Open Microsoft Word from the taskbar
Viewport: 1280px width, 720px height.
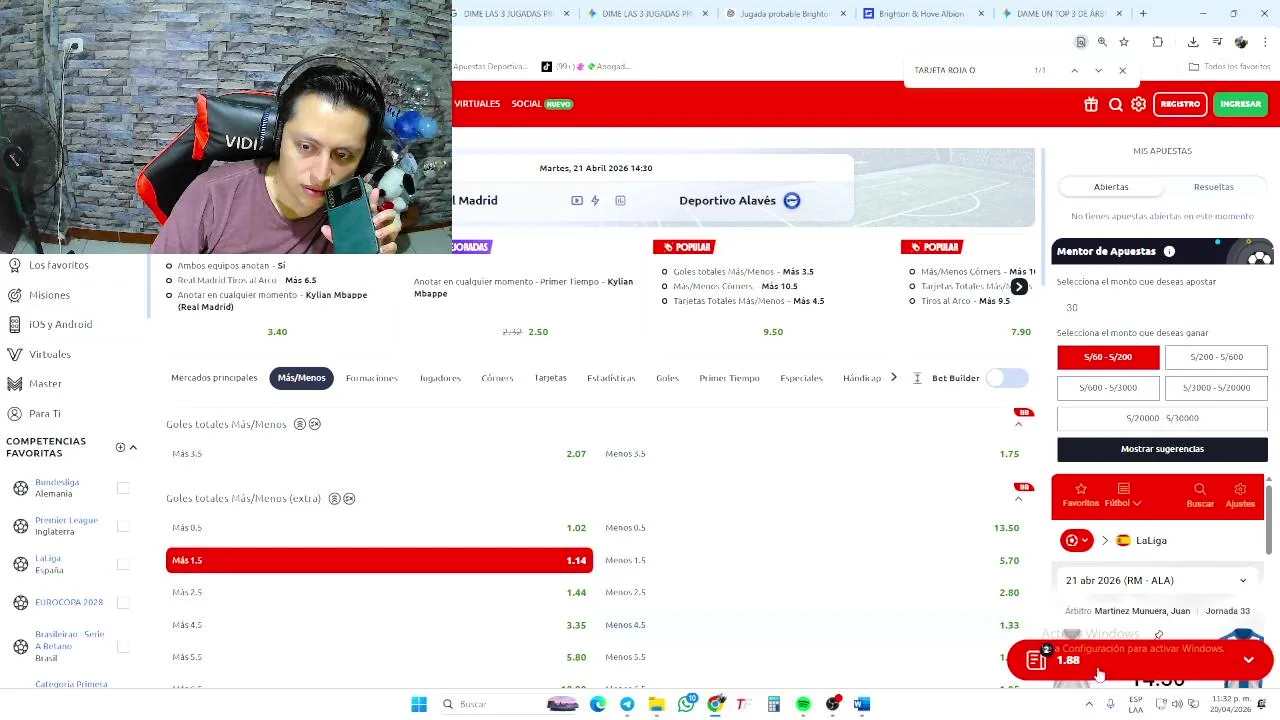point(862,704)
